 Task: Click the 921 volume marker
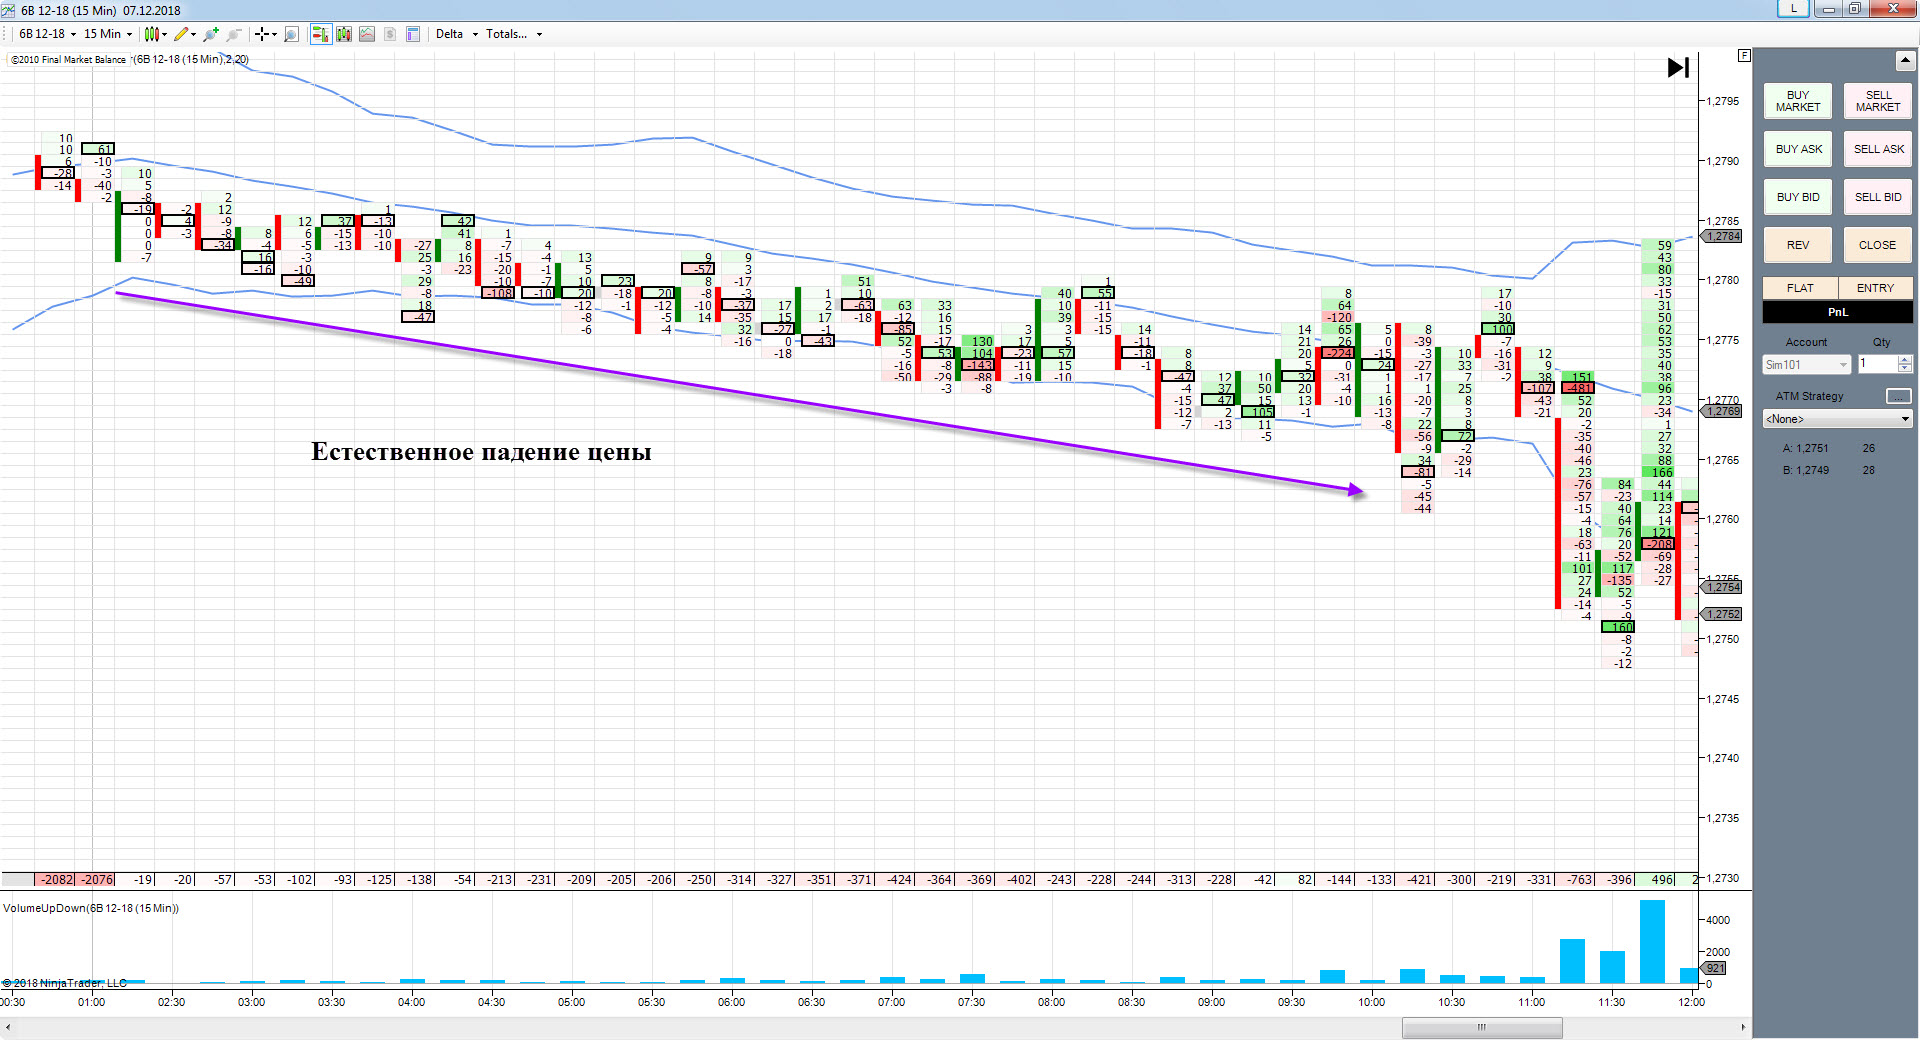pos(1715,968)
